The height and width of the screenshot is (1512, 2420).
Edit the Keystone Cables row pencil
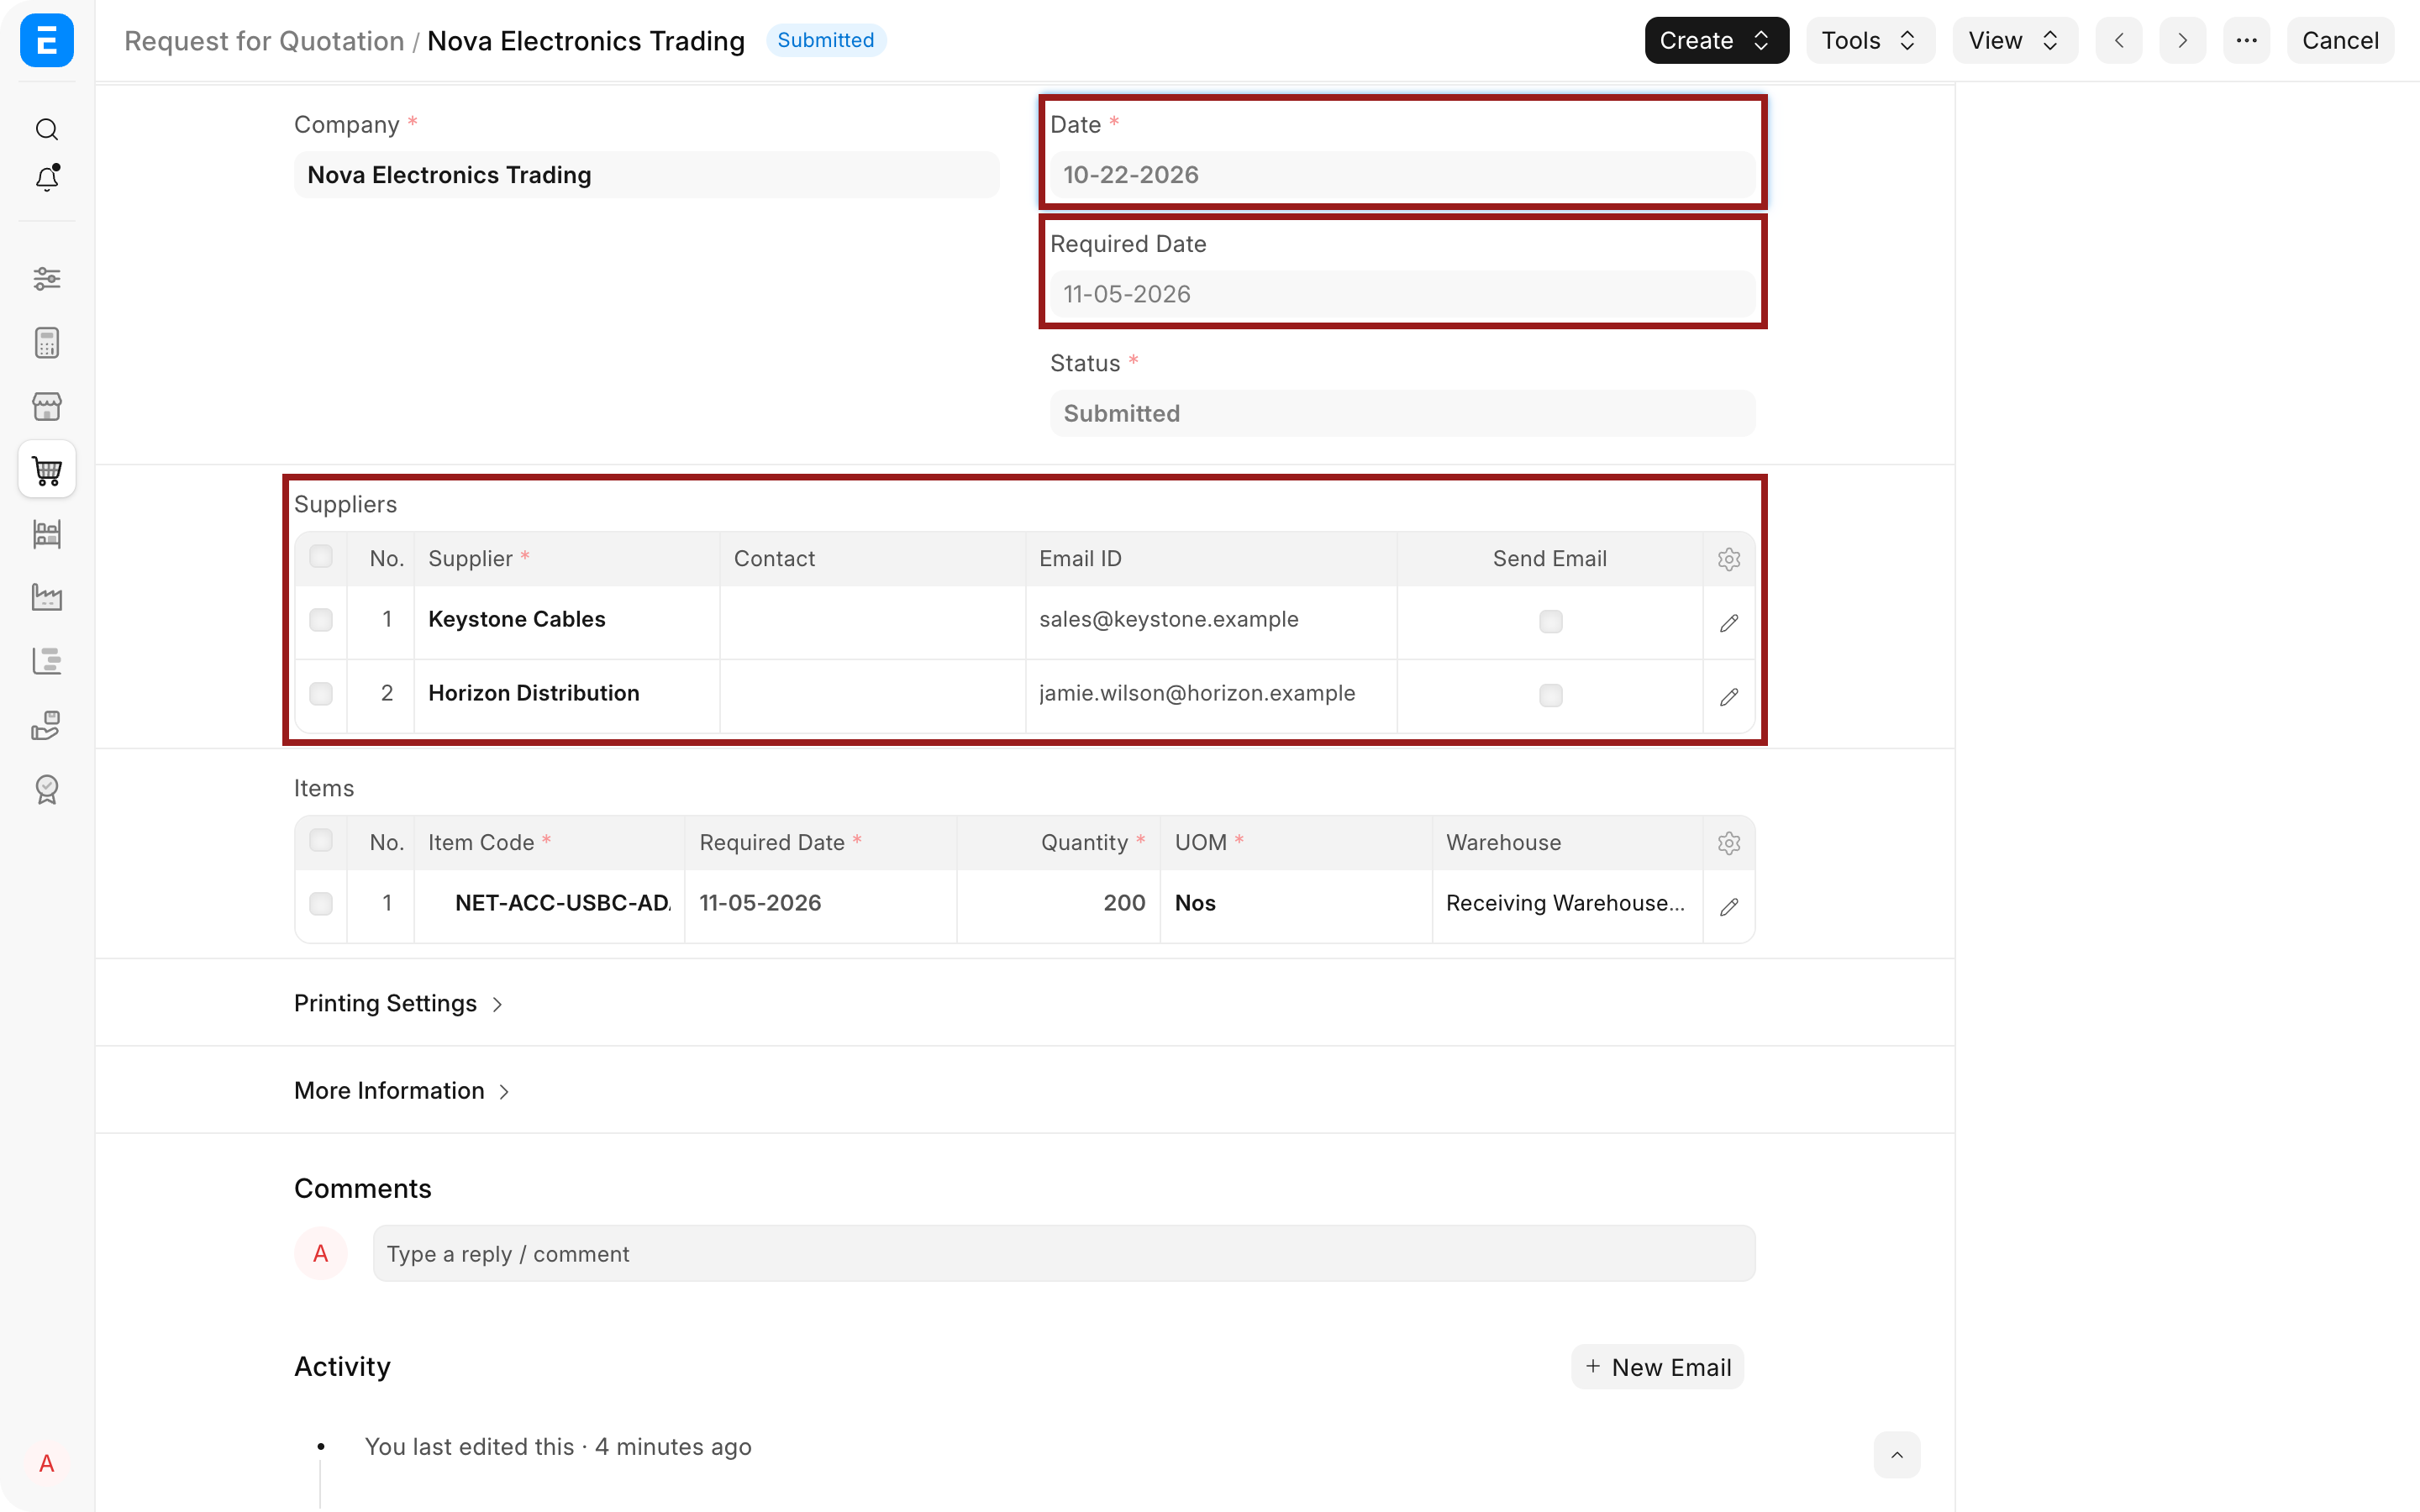[1729, 622]
